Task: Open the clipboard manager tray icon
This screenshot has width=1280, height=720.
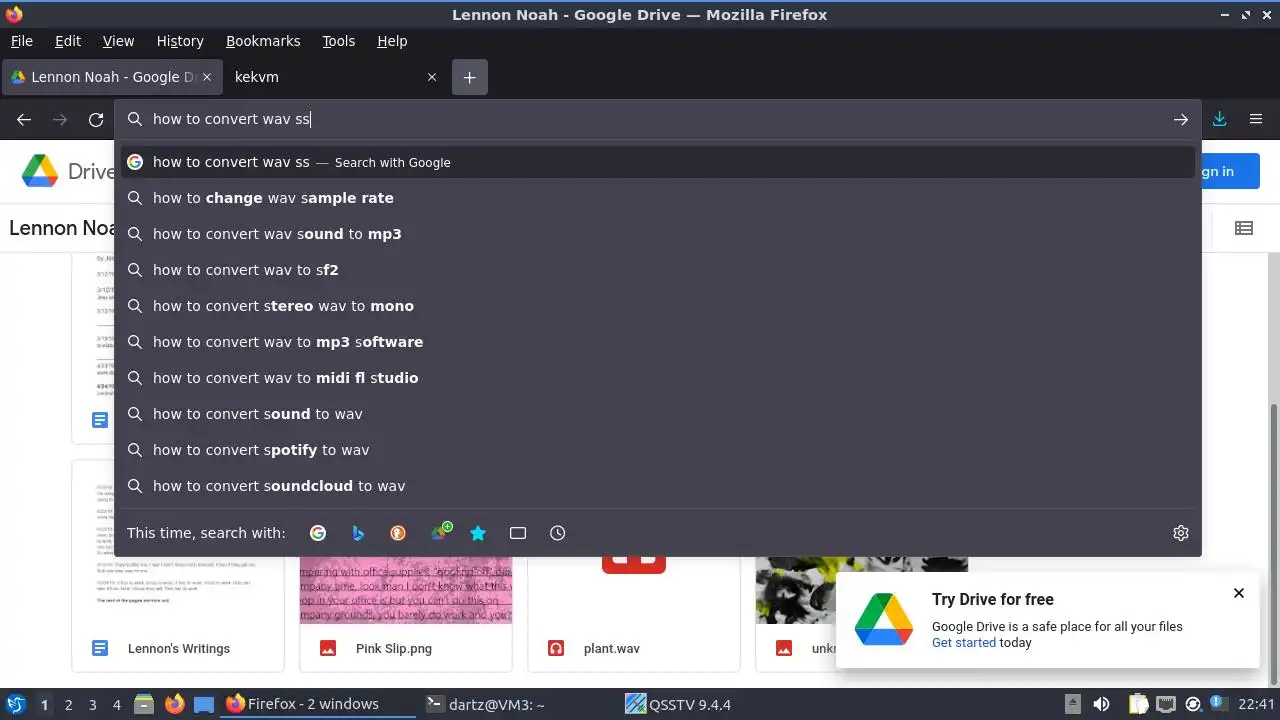Action: tap(1141, 704)
